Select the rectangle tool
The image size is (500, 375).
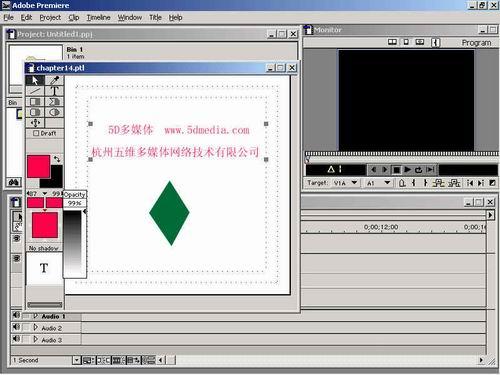click(x=35, y=102)
